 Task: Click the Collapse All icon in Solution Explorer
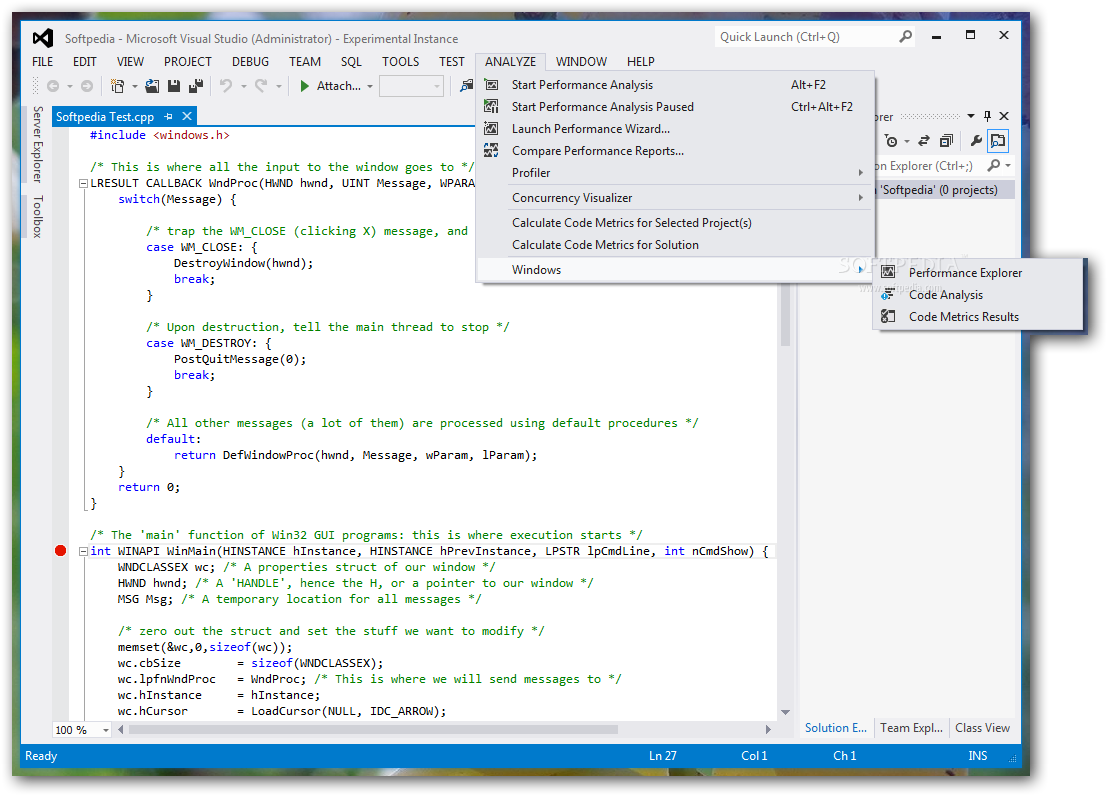coord(946,141)
